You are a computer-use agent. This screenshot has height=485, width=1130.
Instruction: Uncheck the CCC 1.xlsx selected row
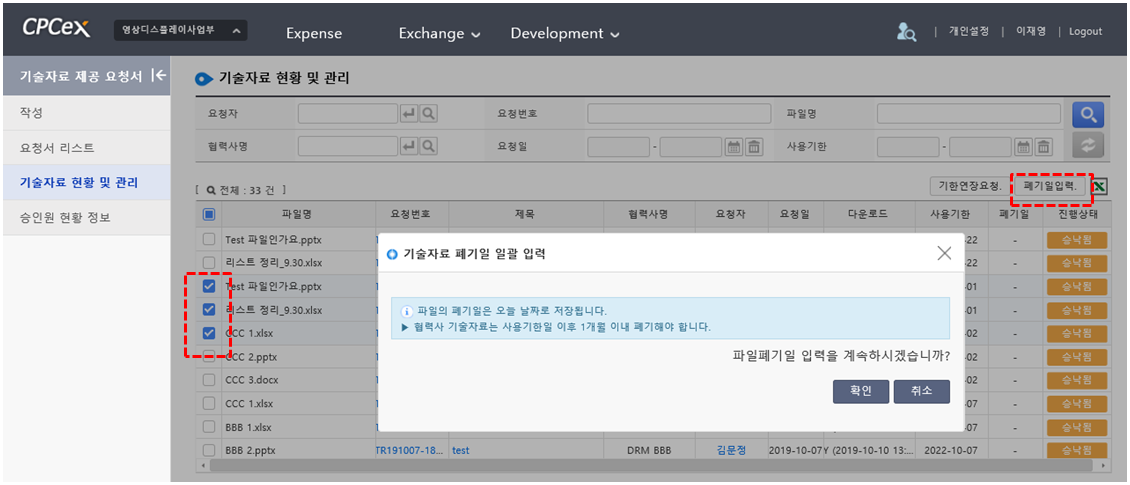click(x=209, y=334)
